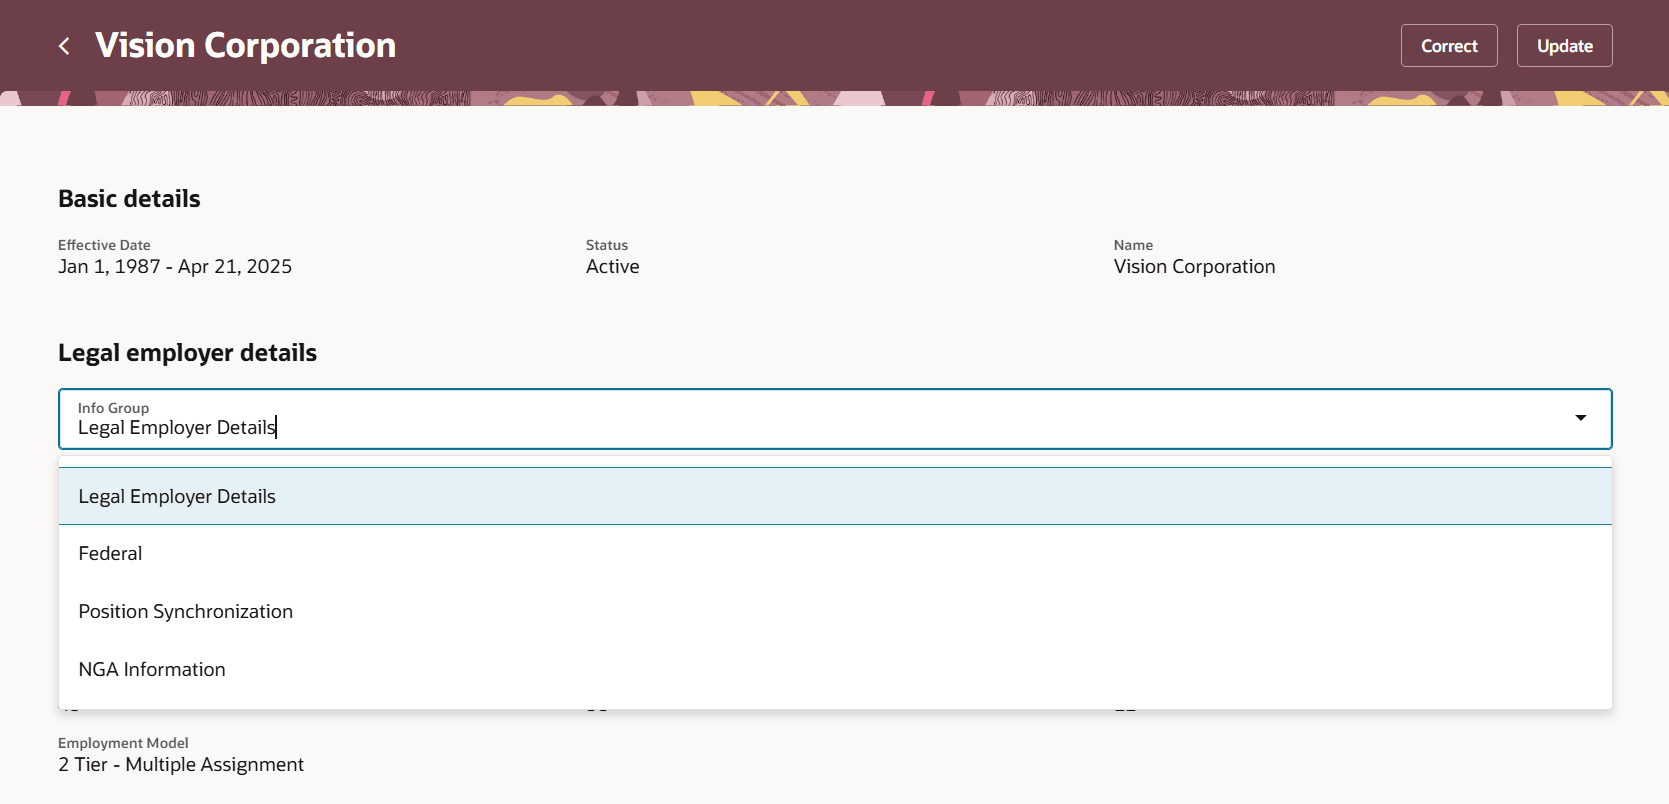Click the Active status value
Viewport: 1669px width, 804px height.
(x=612, y=267)
